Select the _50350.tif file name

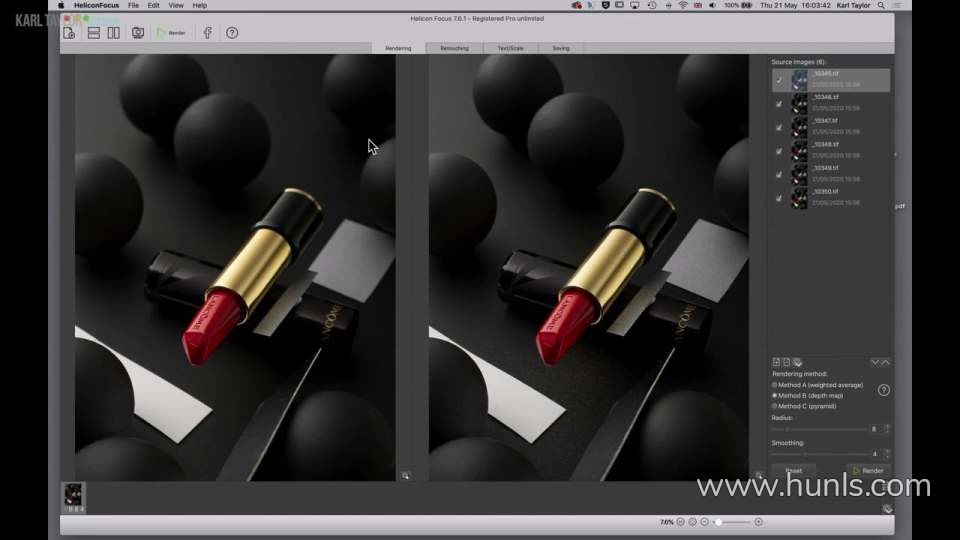825,192
